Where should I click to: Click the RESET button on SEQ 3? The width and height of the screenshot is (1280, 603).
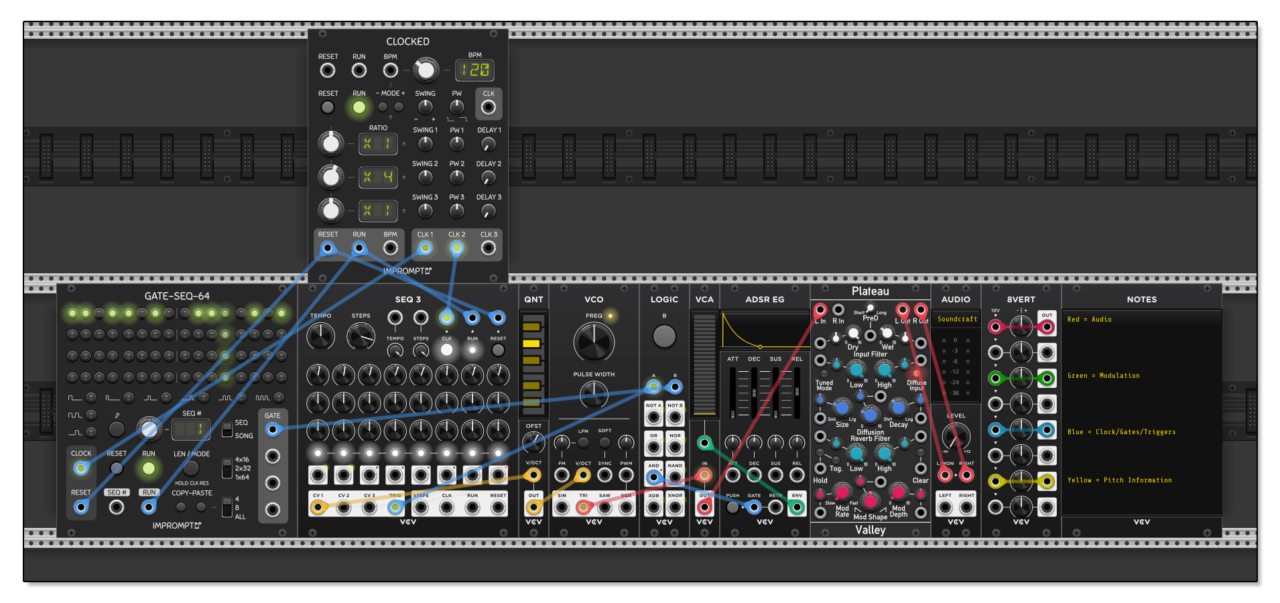498,350
